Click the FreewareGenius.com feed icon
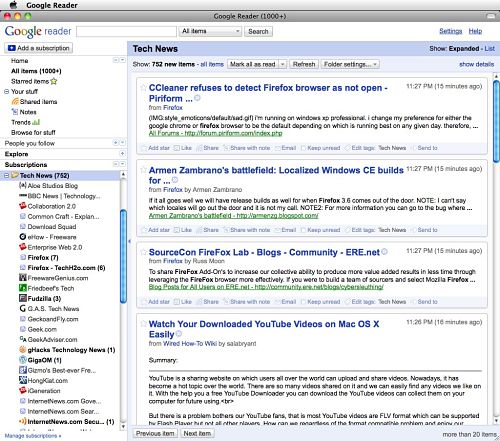Screen dimensions: 500x441 coord(23,278)
